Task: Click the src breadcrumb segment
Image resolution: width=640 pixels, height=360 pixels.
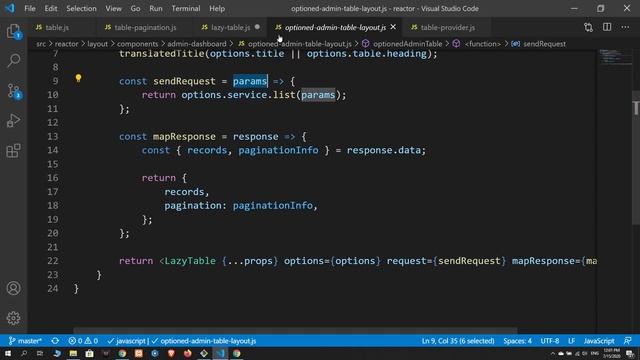Action: [x=41, y=44]
